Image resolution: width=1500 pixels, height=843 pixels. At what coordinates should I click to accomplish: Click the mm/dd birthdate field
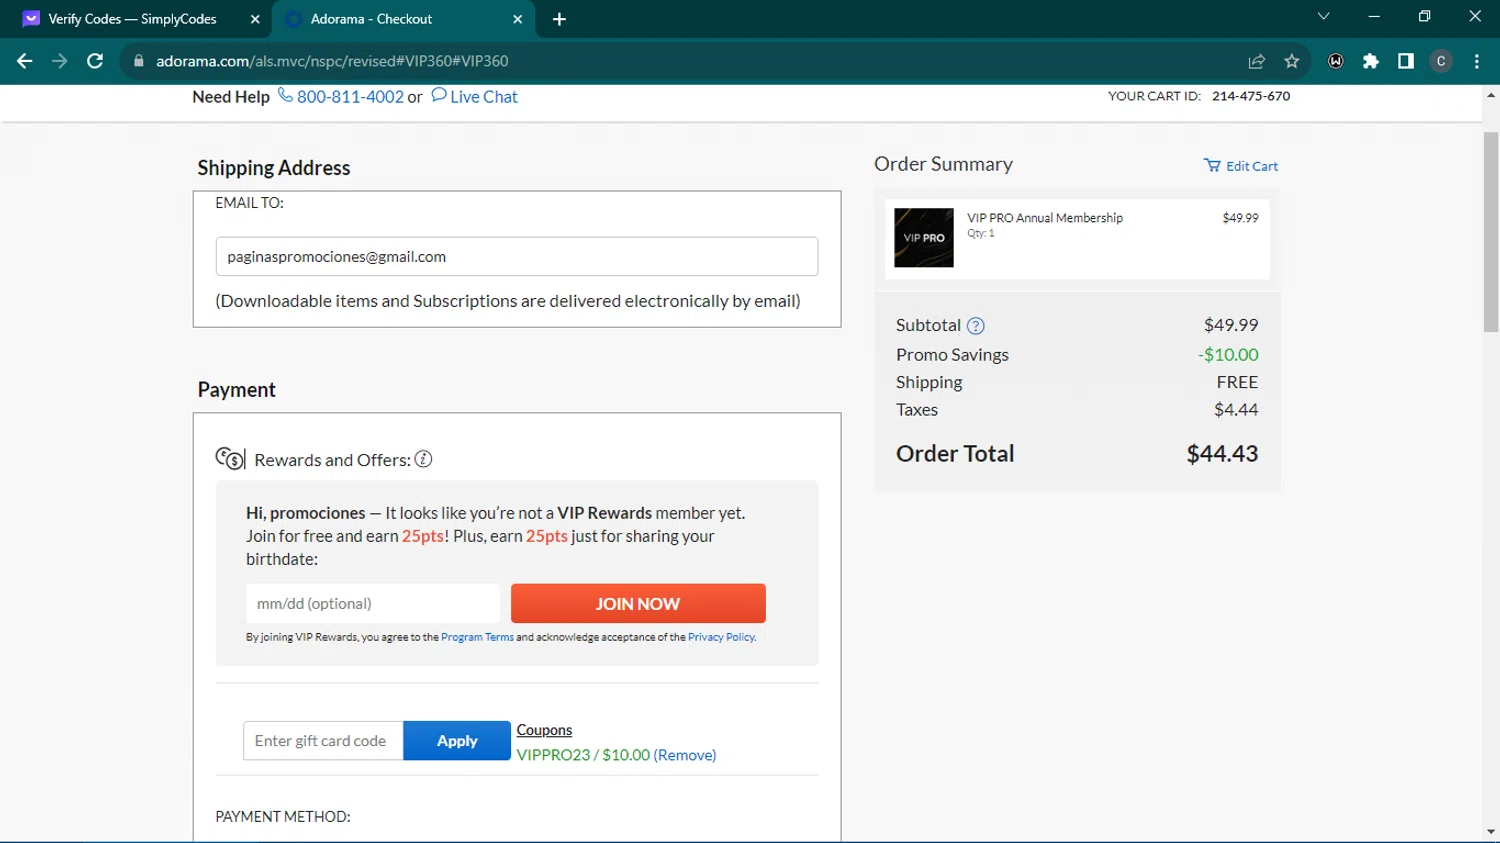tap(373, 604)
